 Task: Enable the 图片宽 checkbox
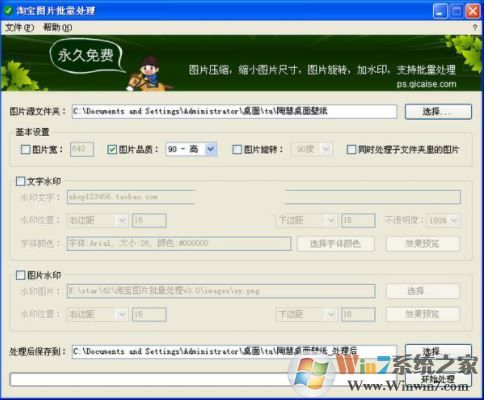coord(26,149)
